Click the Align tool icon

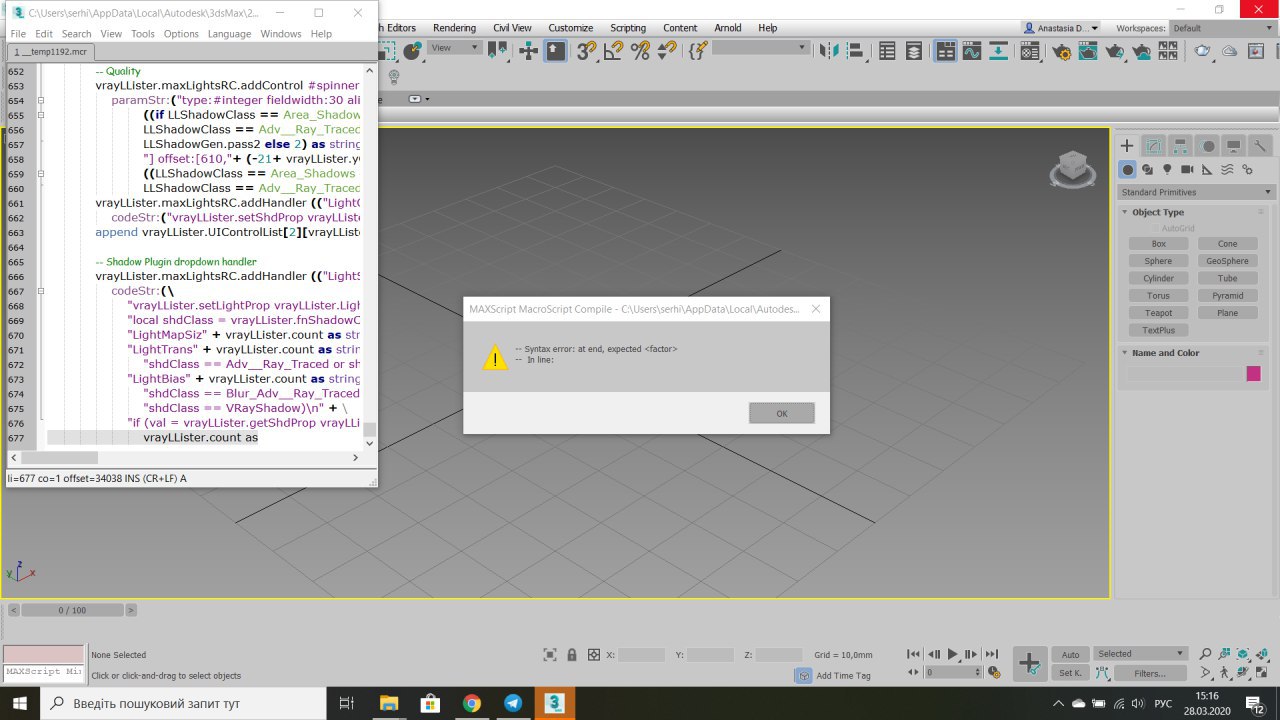click(x=854, y=50)
